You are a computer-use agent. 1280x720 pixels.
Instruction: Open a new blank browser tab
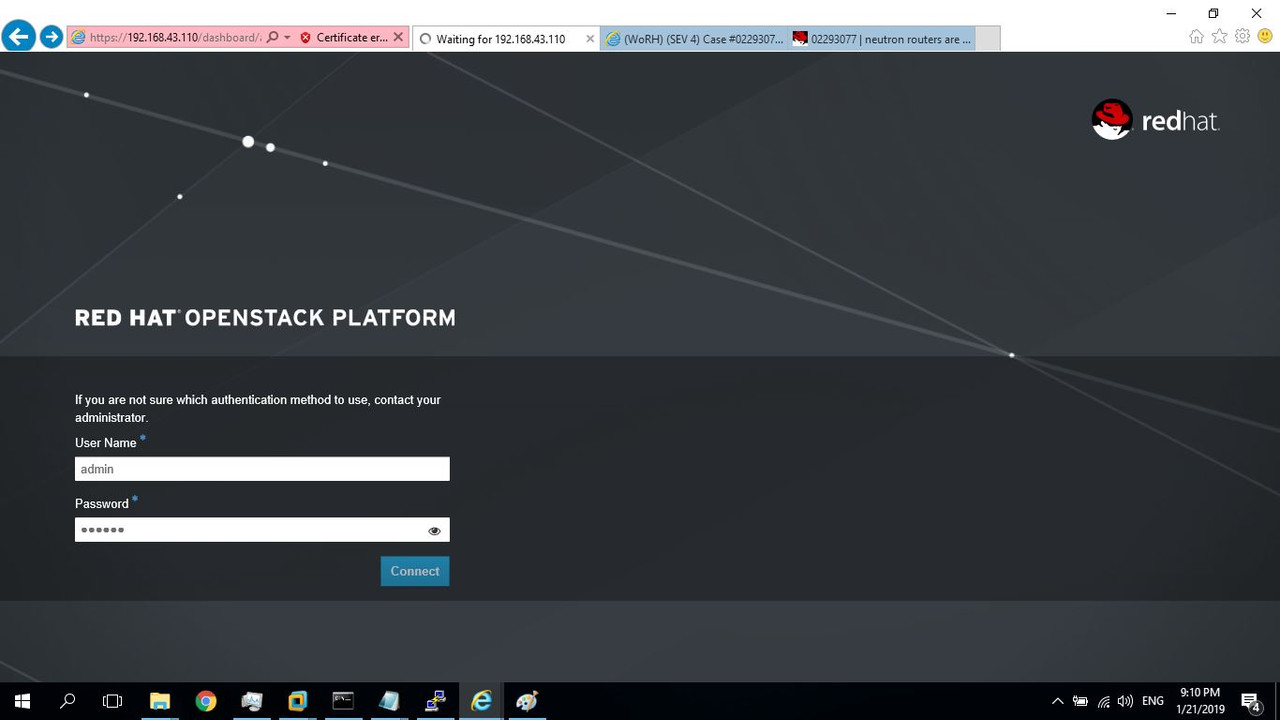coord(988,39)
